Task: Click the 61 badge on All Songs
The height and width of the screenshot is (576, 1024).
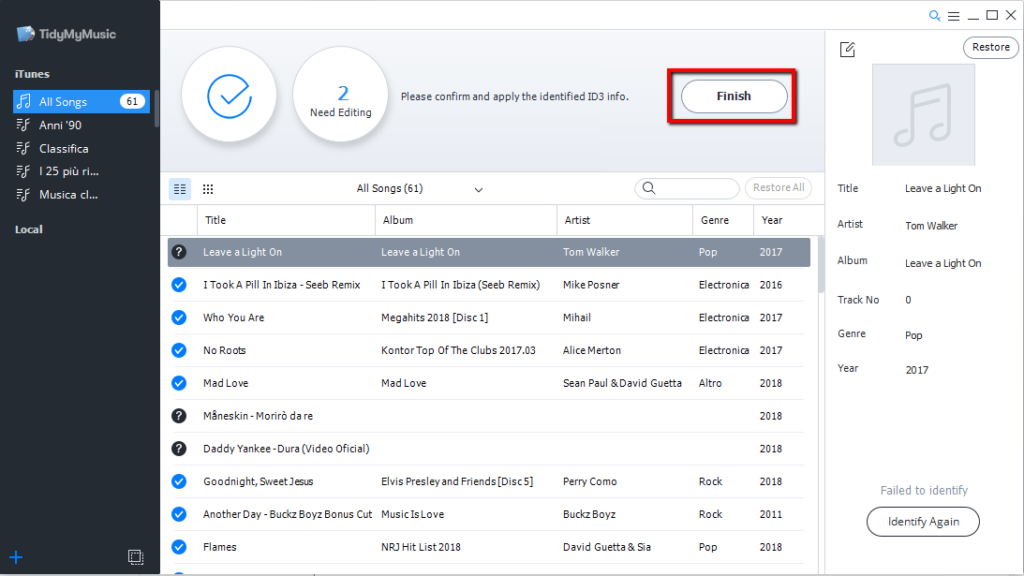Action: (x=132, y=101)
